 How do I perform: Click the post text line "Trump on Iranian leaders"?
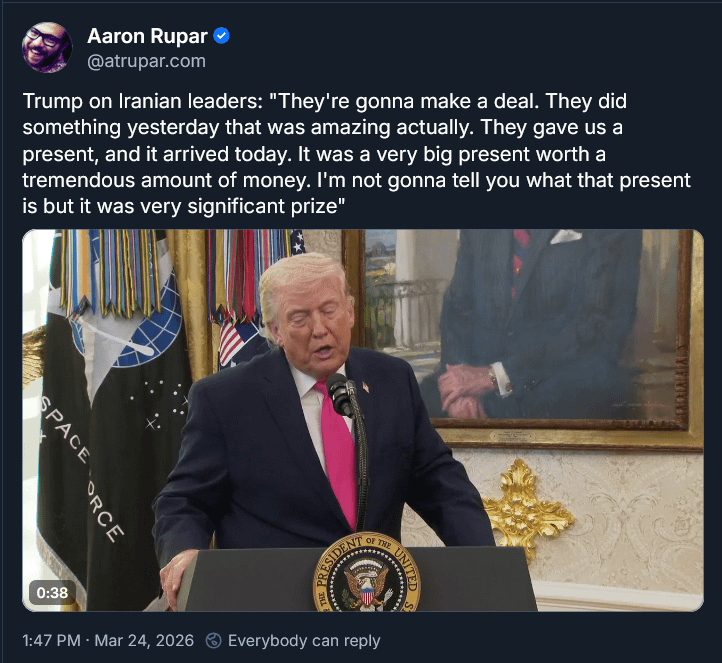142,101
